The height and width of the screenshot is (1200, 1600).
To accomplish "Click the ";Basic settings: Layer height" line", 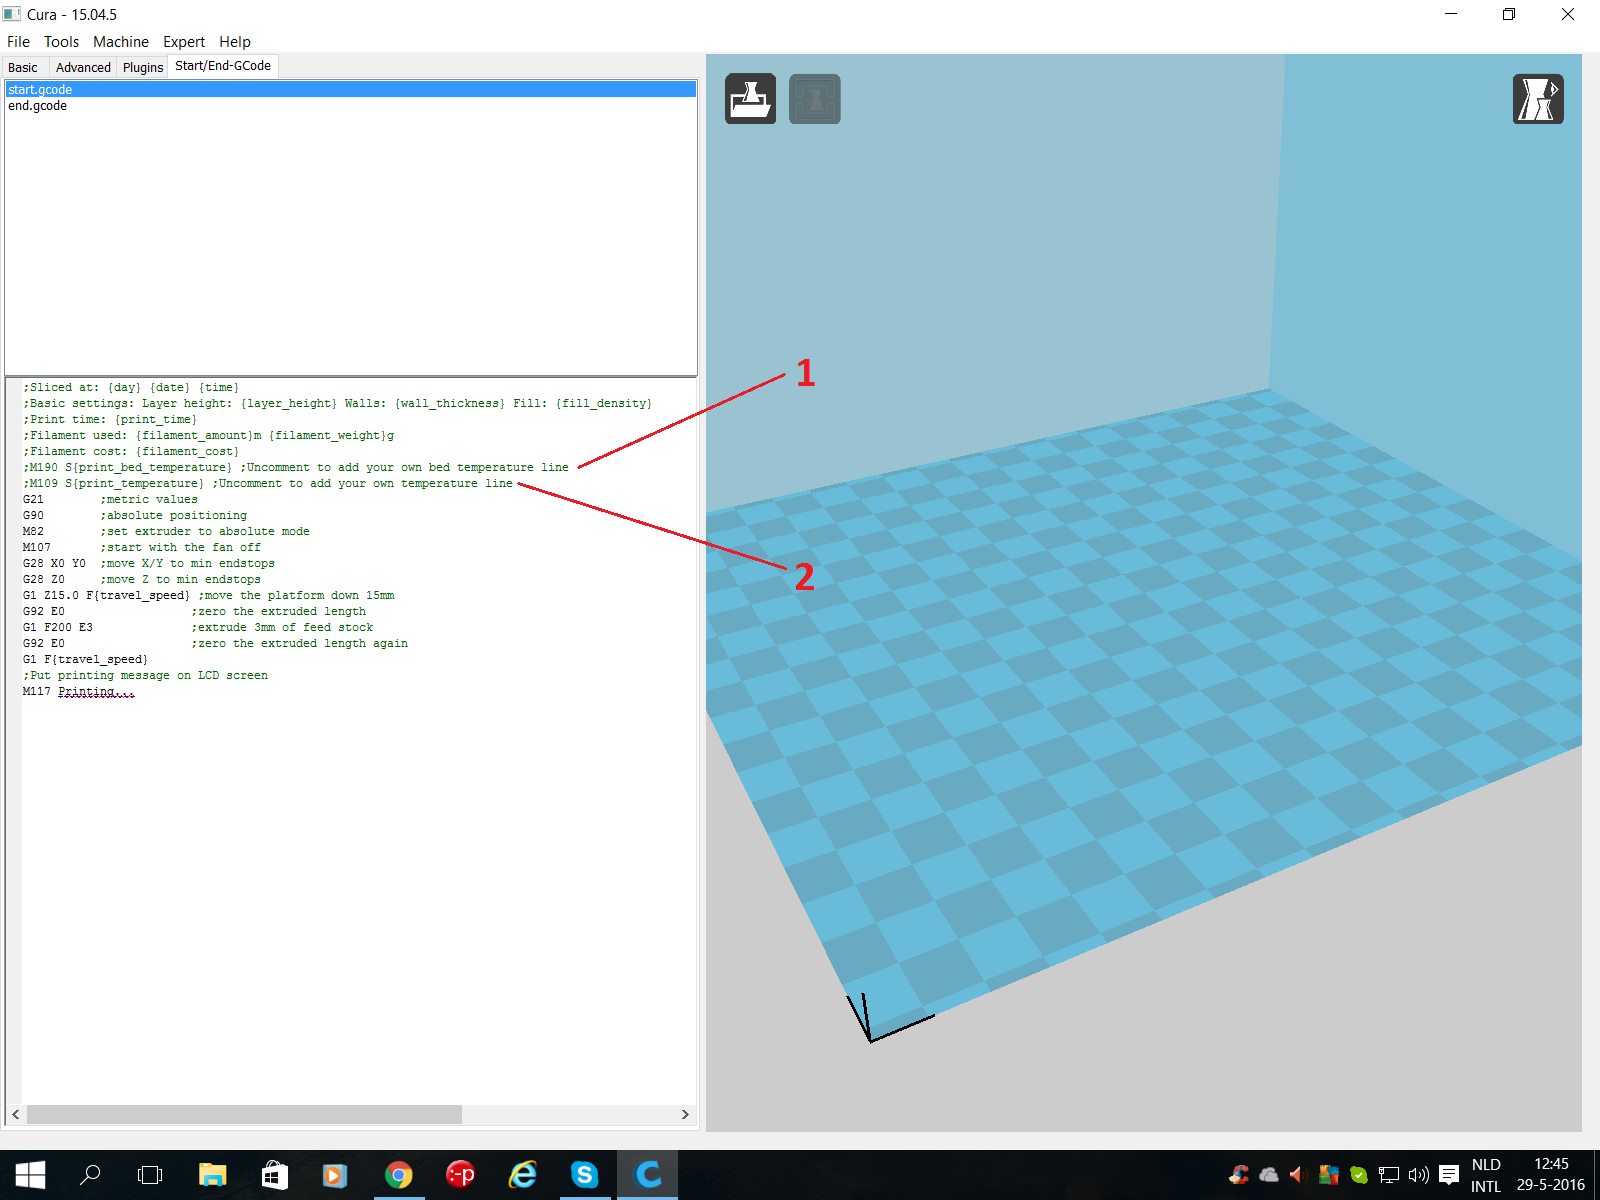I will pos(338,403).
